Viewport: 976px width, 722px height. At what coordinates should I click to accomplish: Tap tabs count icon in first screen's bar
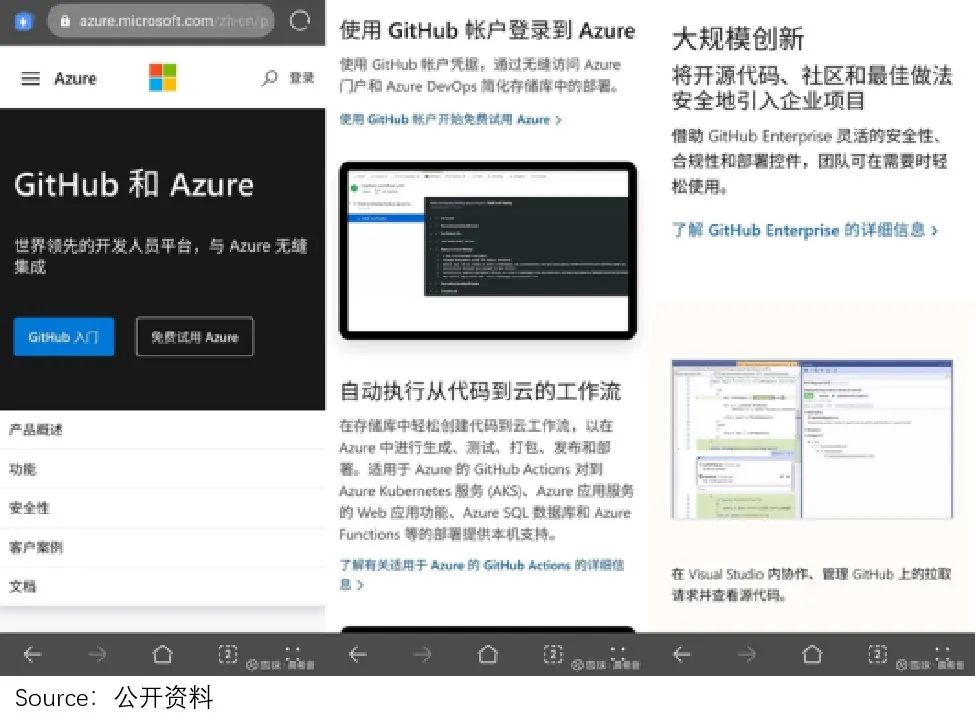[228, 654]
